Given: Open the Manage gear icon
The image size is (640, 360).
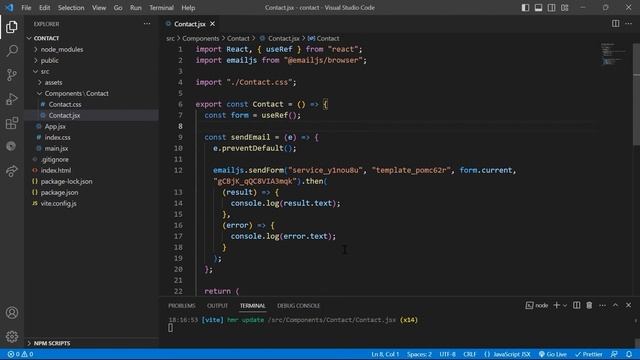Looking at the screenshot, I should point(12,336).
